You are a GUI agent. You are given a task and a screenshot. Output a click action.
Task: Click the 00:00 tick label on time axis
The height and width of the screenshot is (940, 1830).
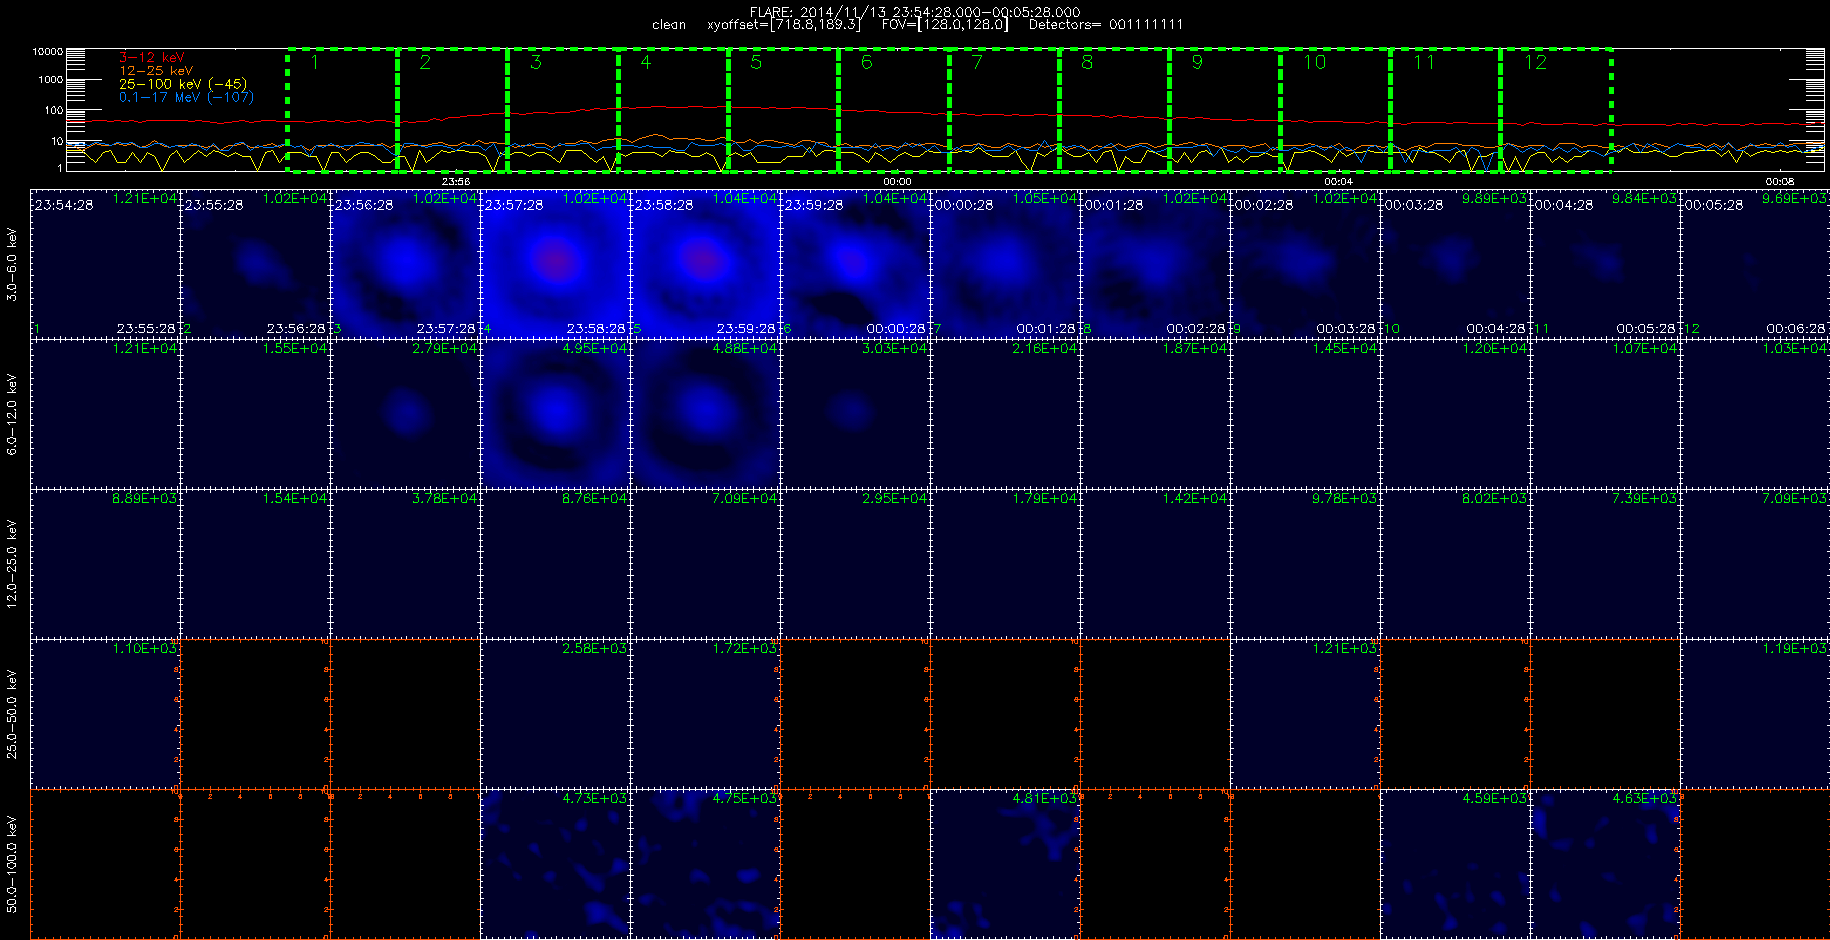click(897, 181)
